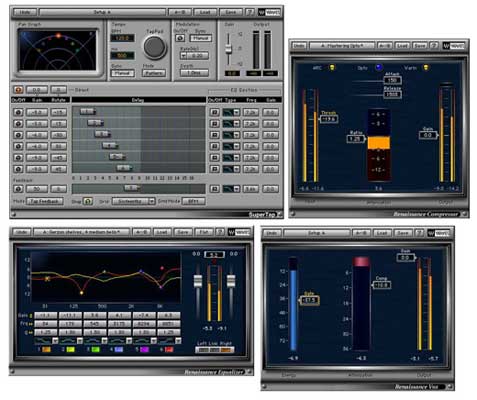Toggle tap 4 EQ on/off in SuperTap

click(215, 146)
